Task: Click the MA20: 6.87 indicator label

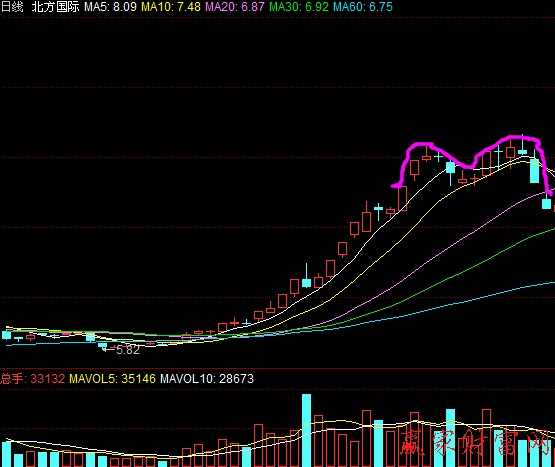Action: click(x=235, y=7)
